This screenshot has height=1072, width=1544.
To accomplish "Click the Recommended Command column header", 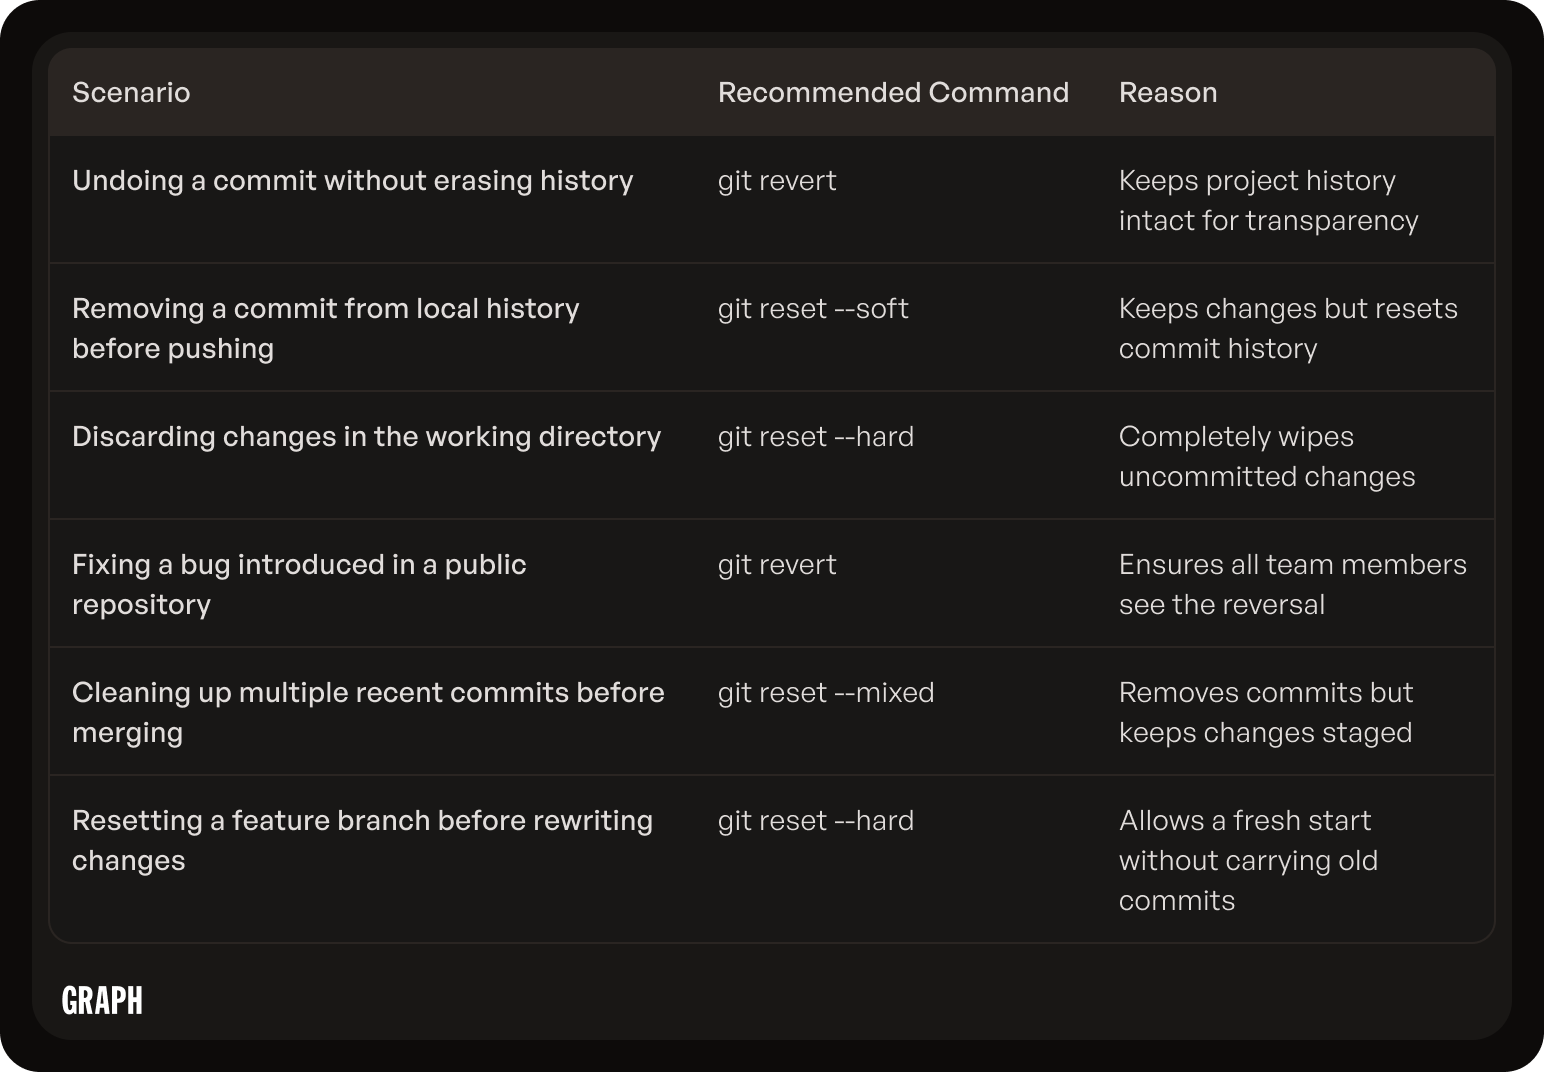I will 893,92.
